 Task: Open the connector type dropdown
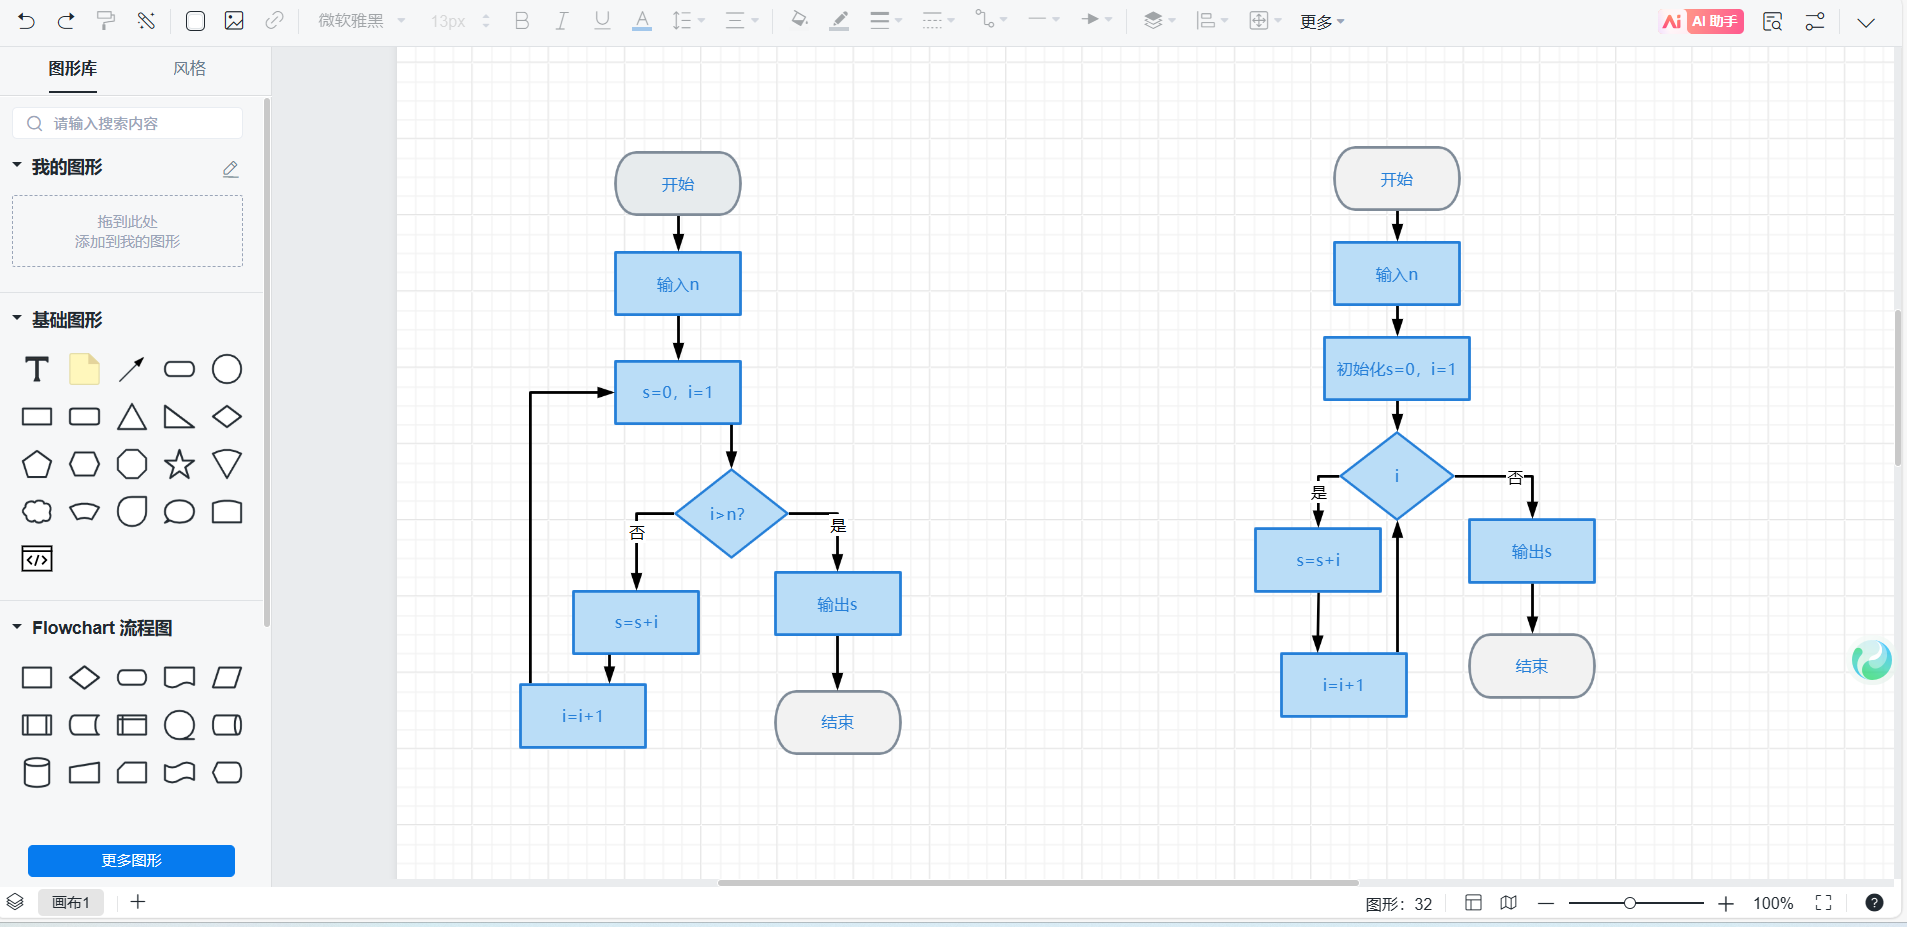tap(991, 21)
